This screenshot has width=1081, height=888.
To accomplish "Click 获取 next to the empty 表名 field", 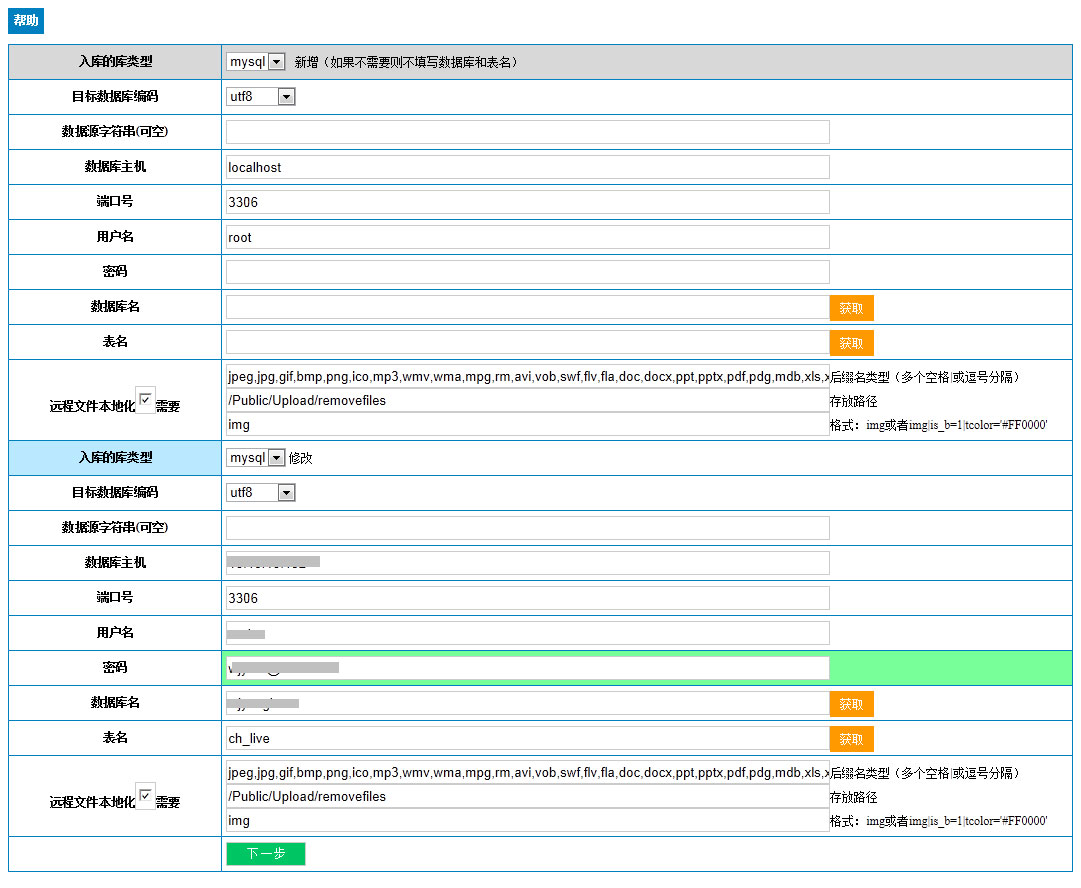I will click(x=851, y=343).
